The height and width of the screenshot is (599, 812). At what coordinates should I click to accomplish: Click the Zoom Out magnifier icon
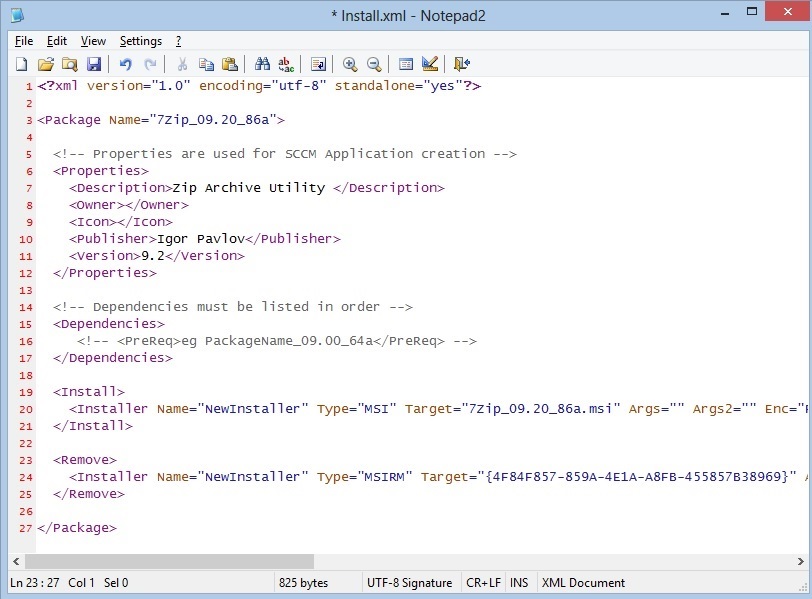(x=374, y=64)
